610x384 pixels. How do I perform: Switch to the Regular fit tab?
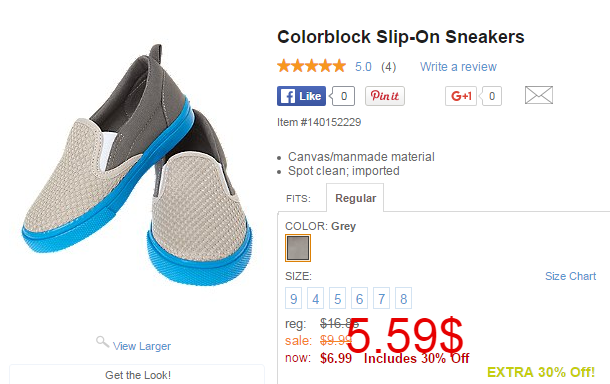pos(355,198)
